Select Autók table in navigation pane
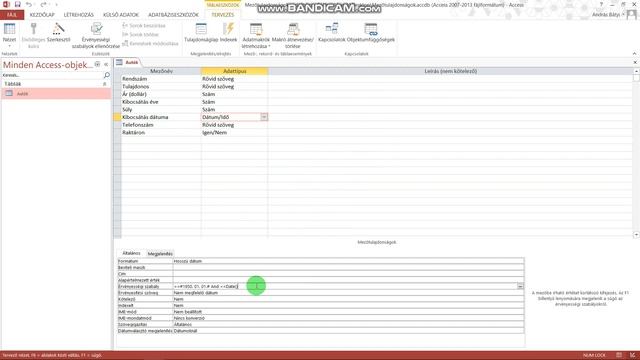 click(x=56, y=93)
